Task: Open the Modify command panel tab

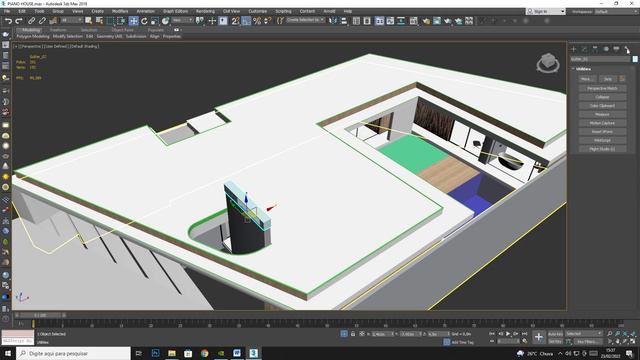Action: pyautogui.click(x=584, y=49)
